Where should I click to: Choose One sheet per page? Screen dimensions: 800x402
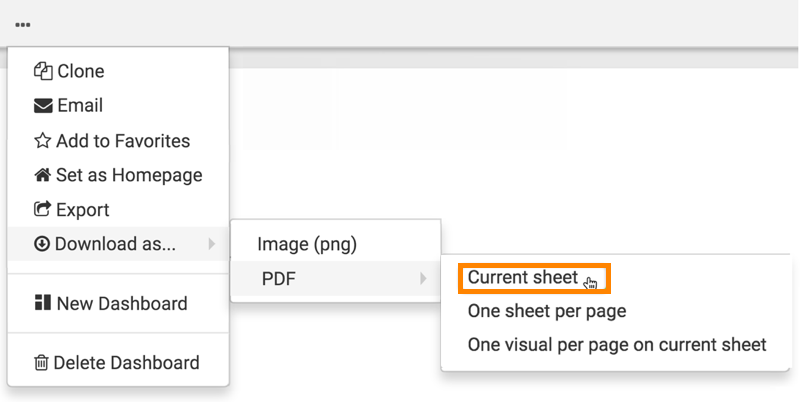[547, 311]
